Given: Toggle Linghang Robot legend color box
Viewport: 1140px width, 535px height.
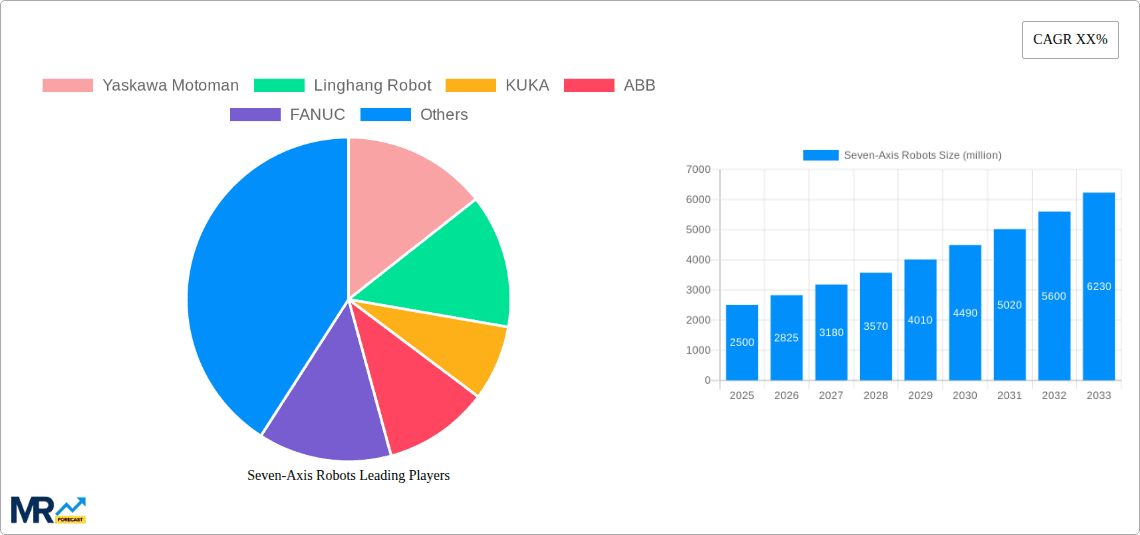Looking at the screenshot, I should tap(279, 86).
